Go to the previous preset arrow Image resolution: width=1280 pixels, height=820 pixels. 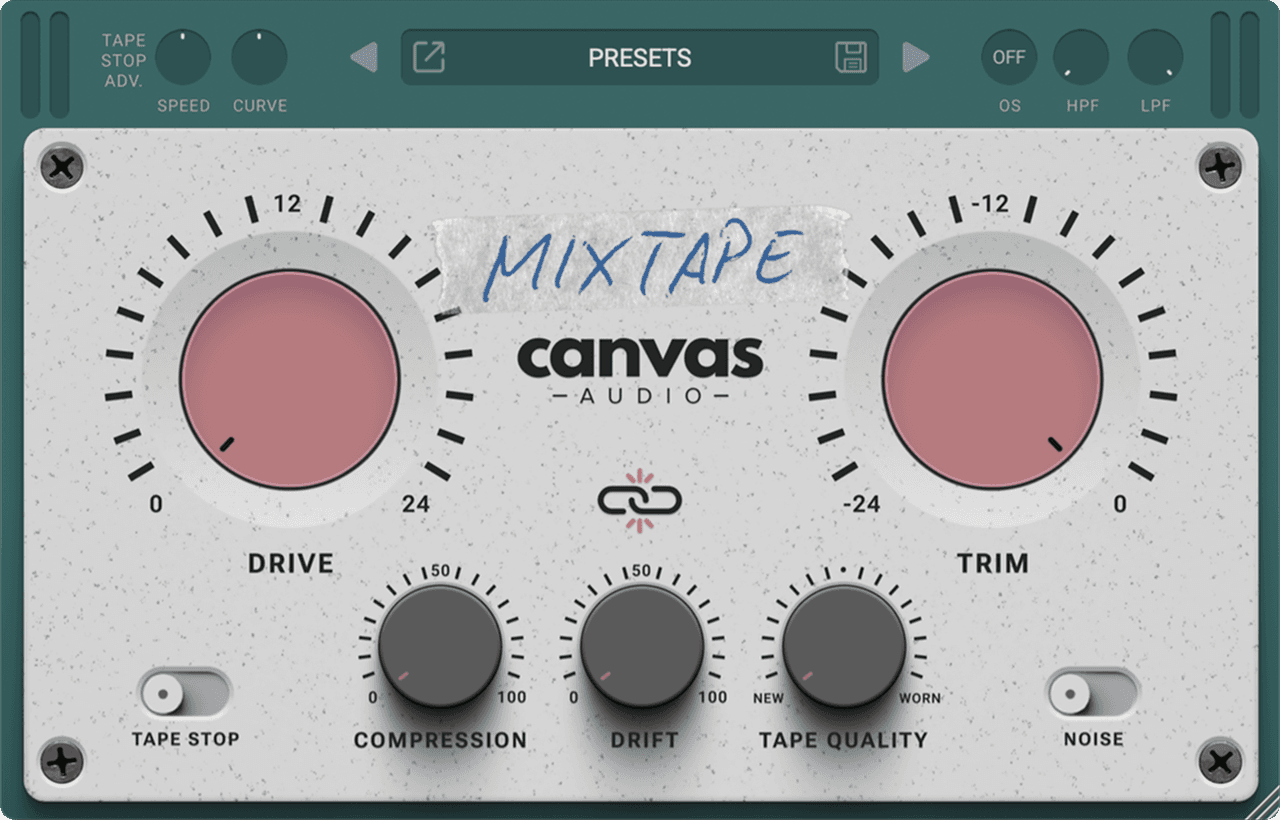coord(364,57)
